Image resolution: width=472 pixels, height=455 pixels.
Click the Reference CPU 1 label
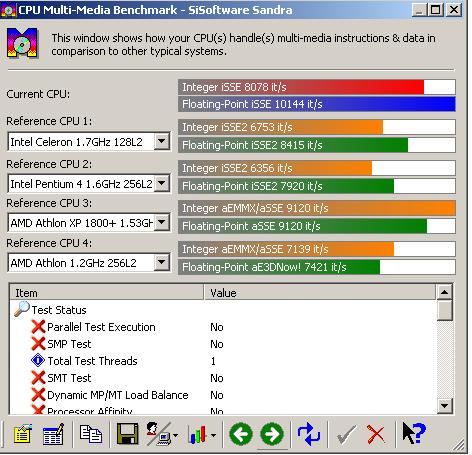coord(49,121)
